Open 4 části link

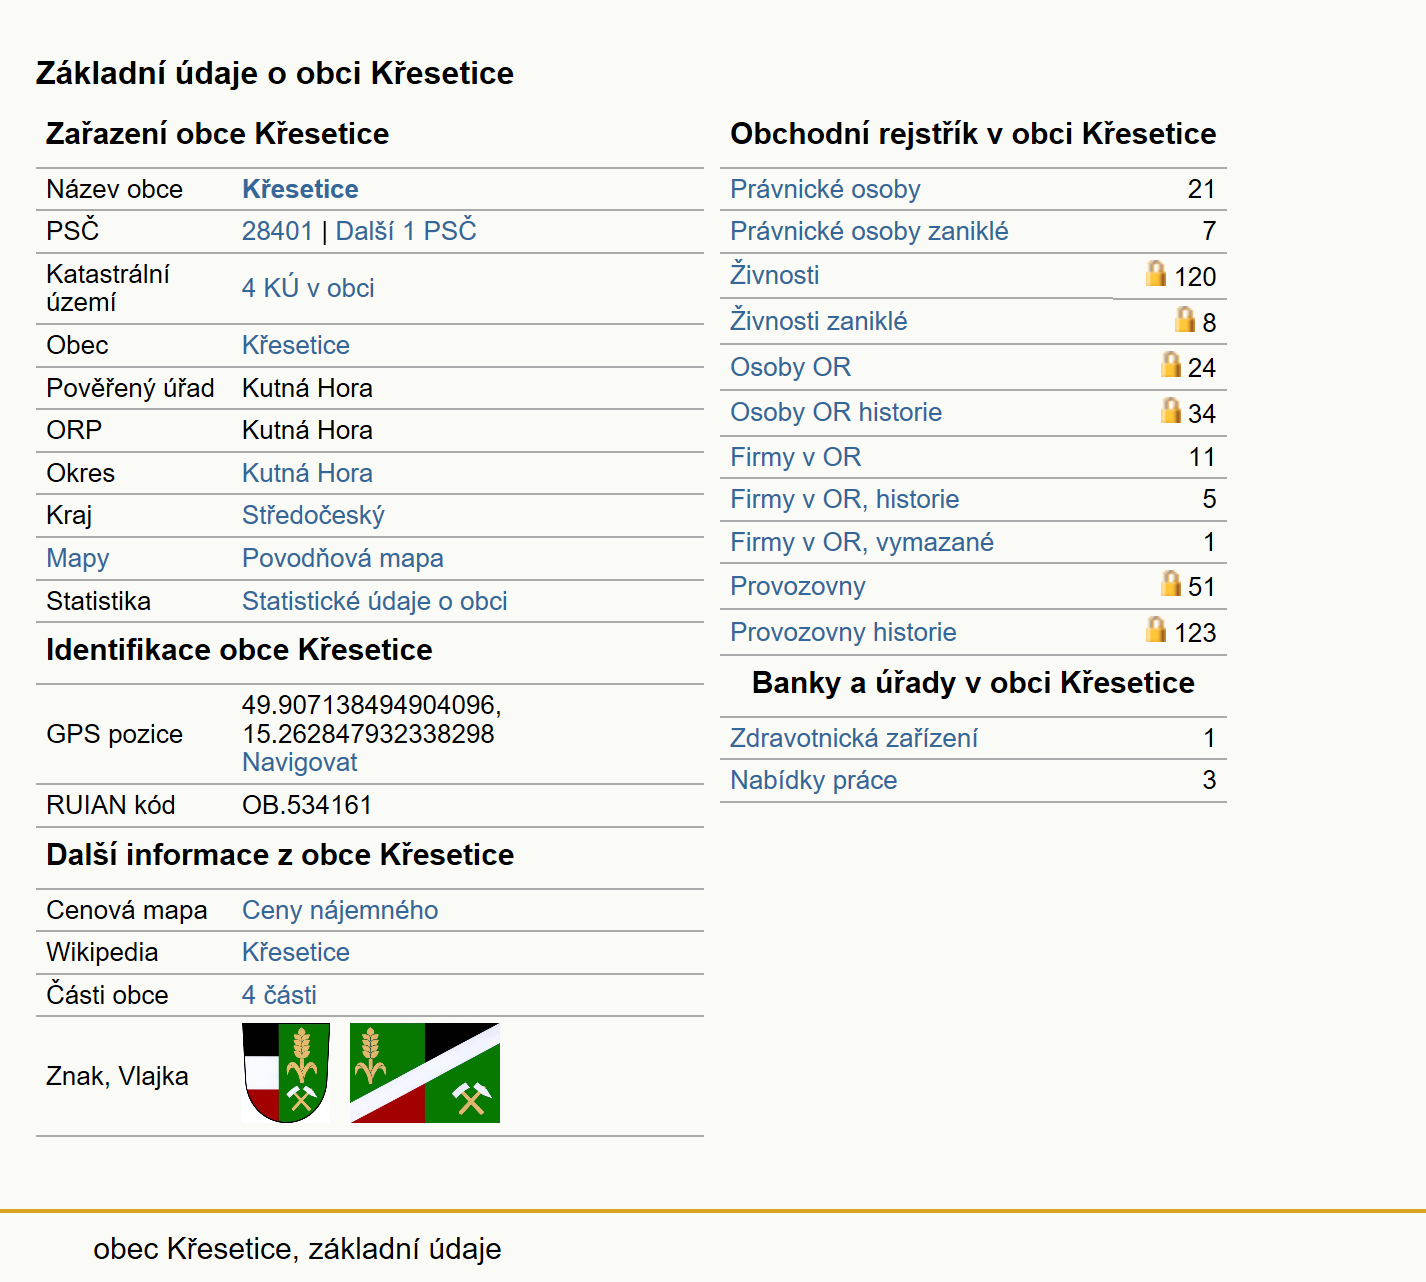279,995
